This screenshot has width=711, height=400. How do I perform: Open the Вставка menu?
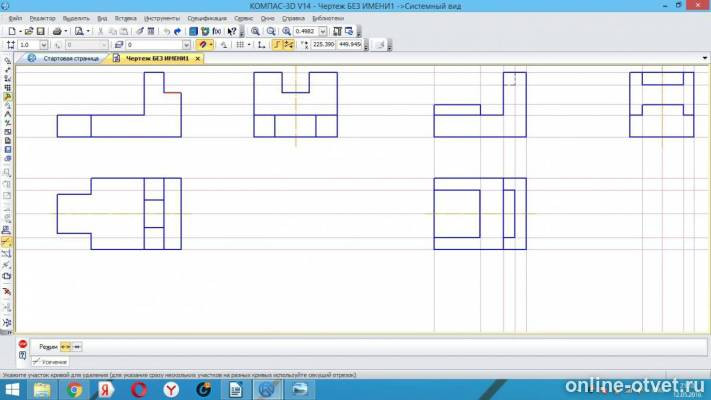tap(126, 18)
